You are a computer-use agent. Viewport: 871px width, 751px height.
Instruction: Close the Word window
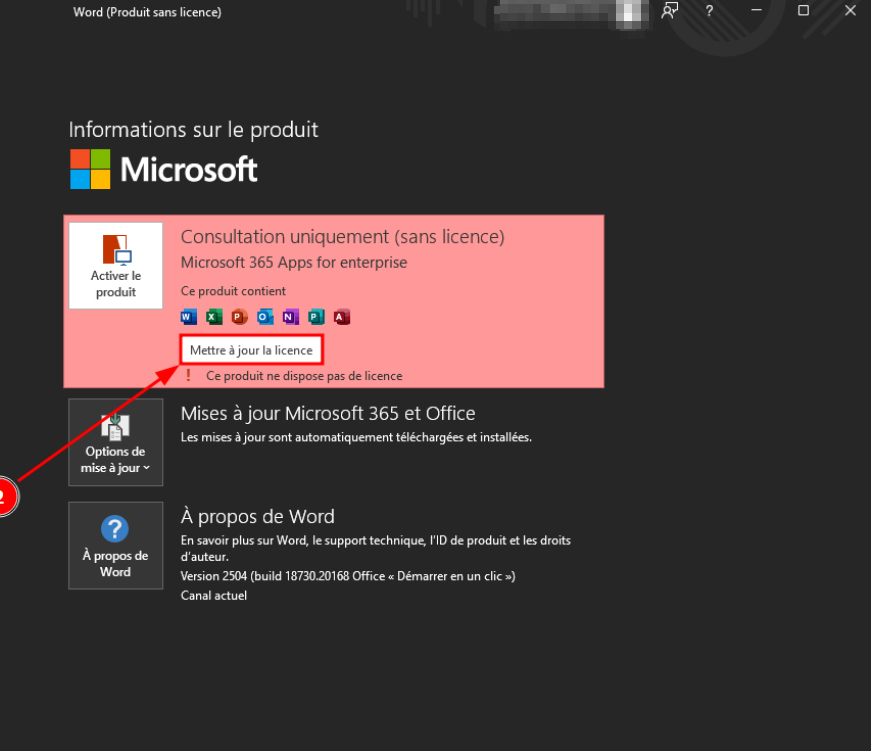click(x=850, y=11)
